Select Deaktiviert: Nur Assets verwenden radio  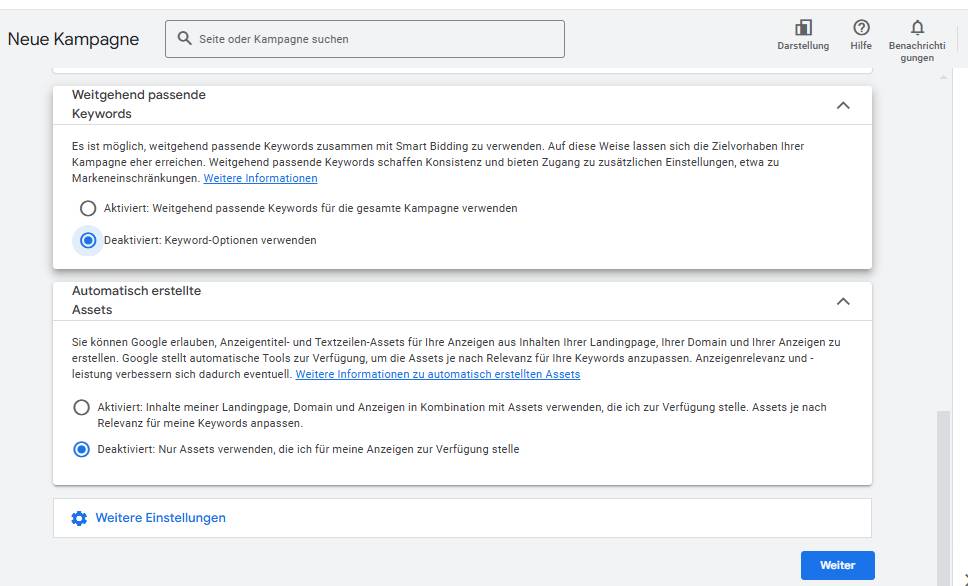pos(81,450)
